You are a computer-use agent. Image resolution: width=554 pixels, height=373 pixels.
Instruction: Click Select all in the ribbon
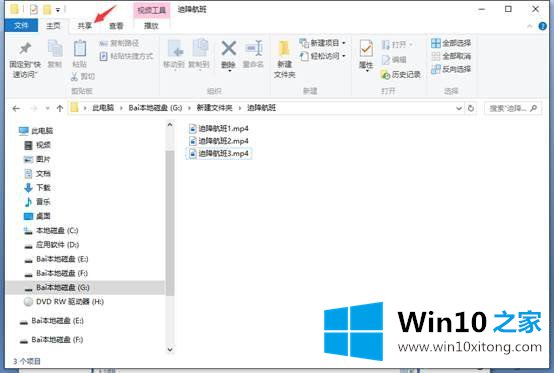(451, 43)
